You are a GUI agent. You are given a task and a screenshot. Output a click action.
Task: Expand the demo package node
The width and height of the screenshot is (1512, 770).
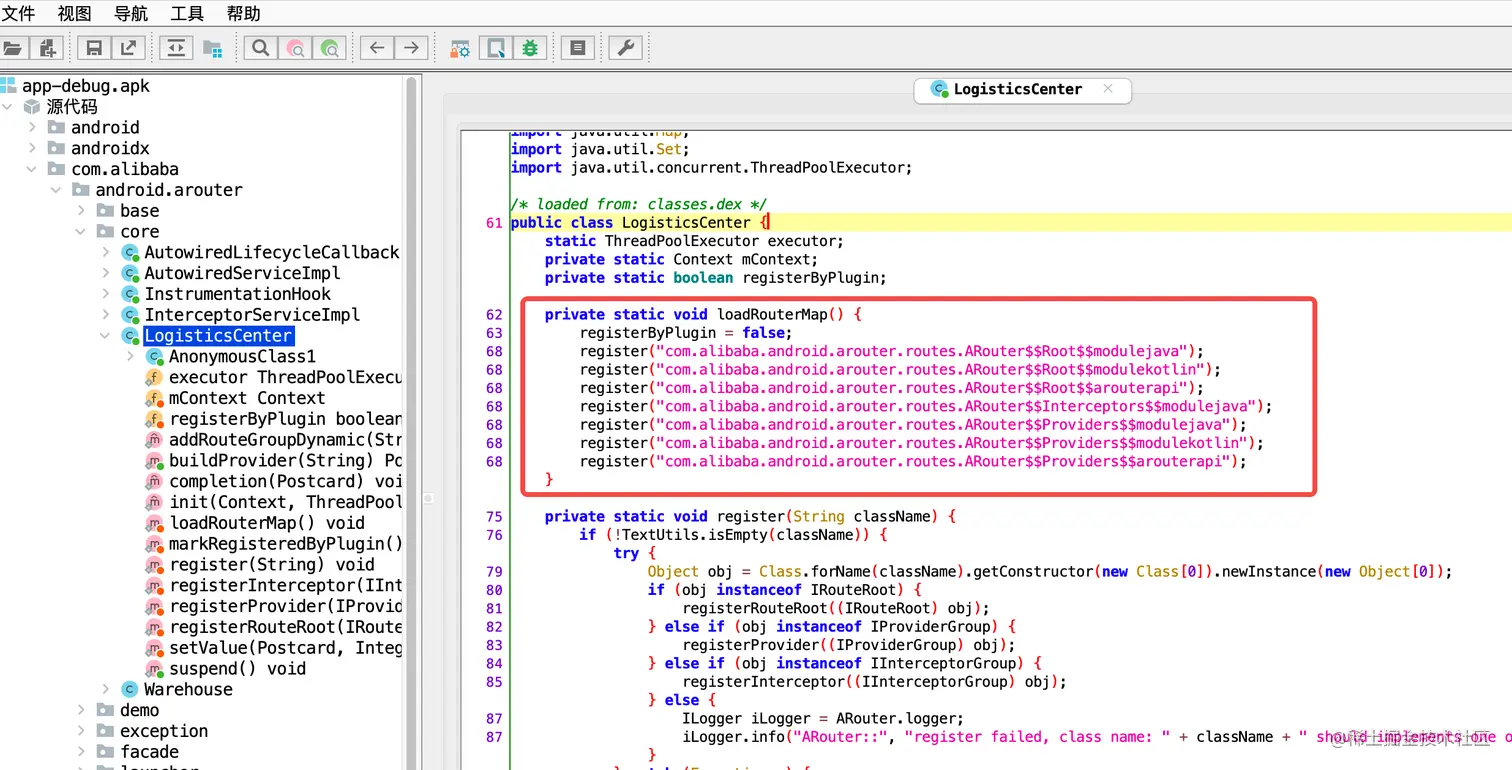click(x=81, y=710)
